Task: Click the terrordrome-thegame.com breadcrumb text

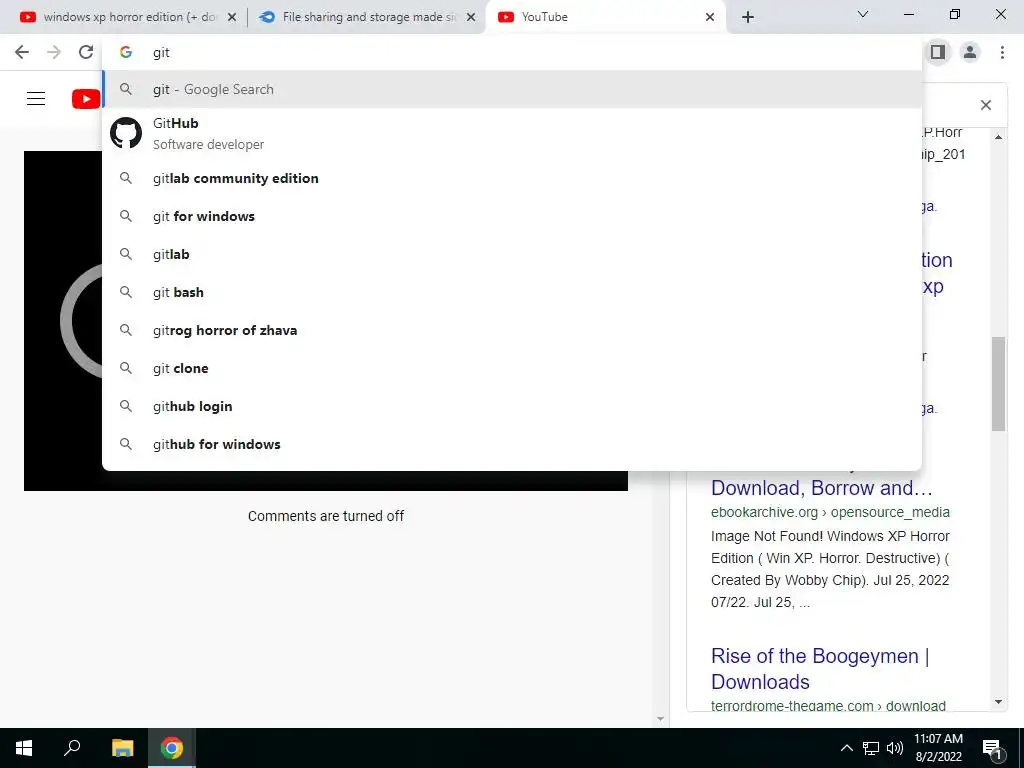Action: [828, 706]
